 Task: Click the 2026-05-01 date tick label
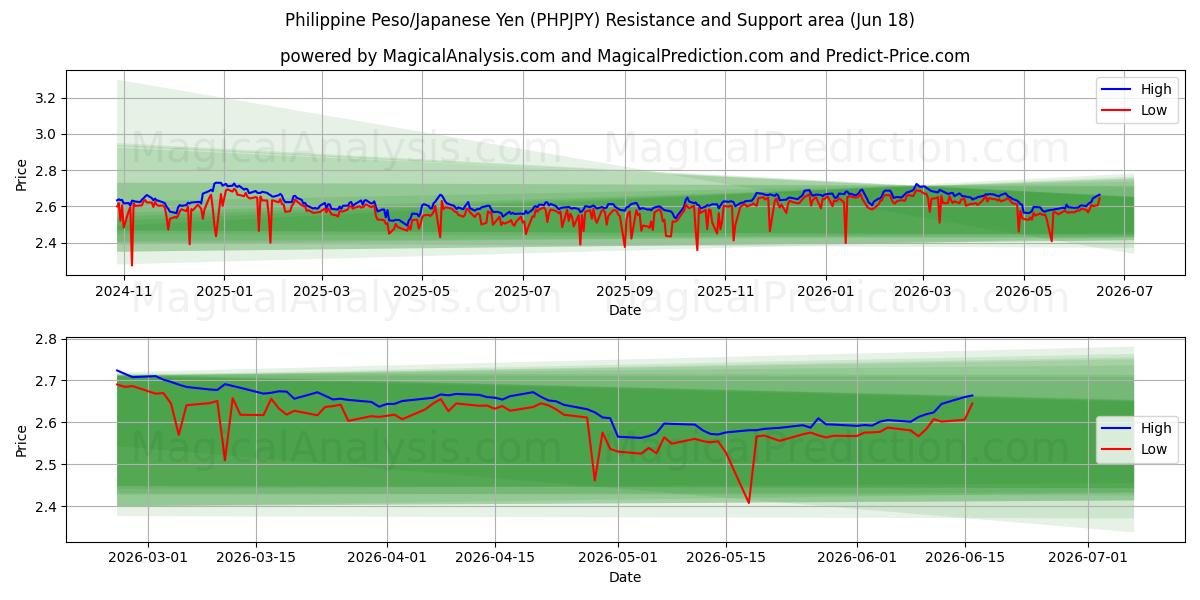click(x=619, y=558)
